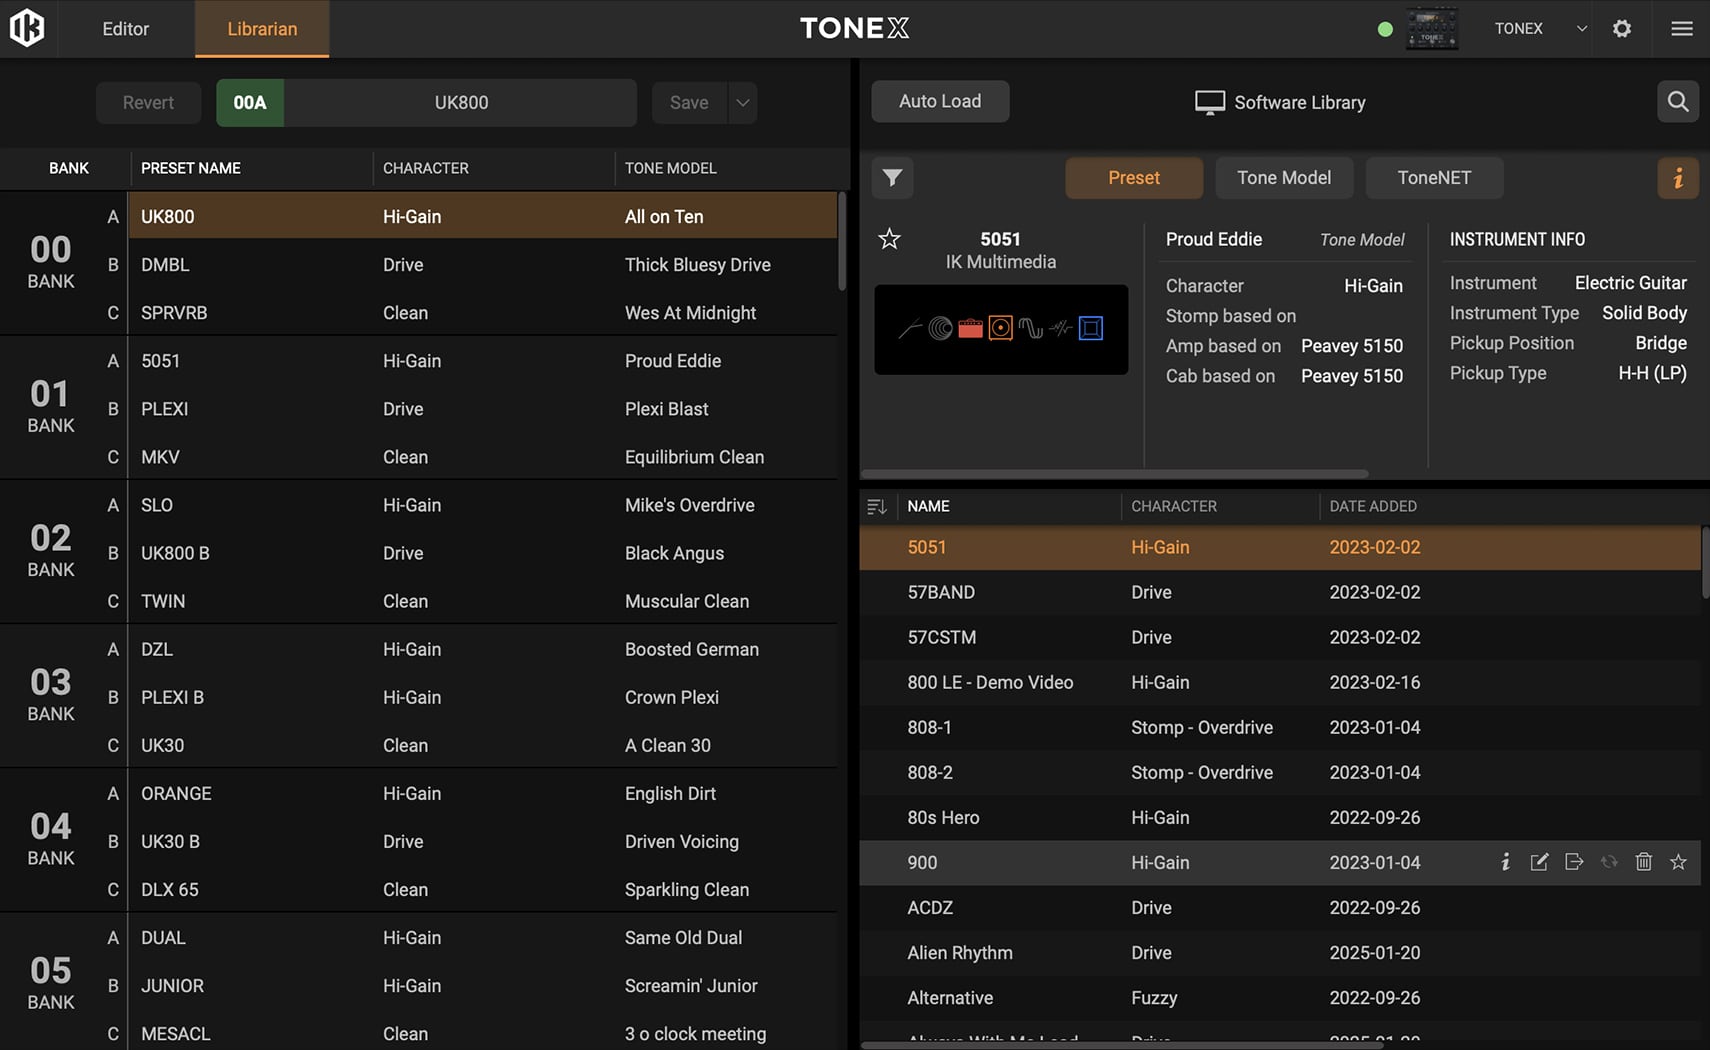The width and height of the screenshot is (1710, 1050).
Task: Open settings with the gear icon
Action: click(x=1622, y=29)
